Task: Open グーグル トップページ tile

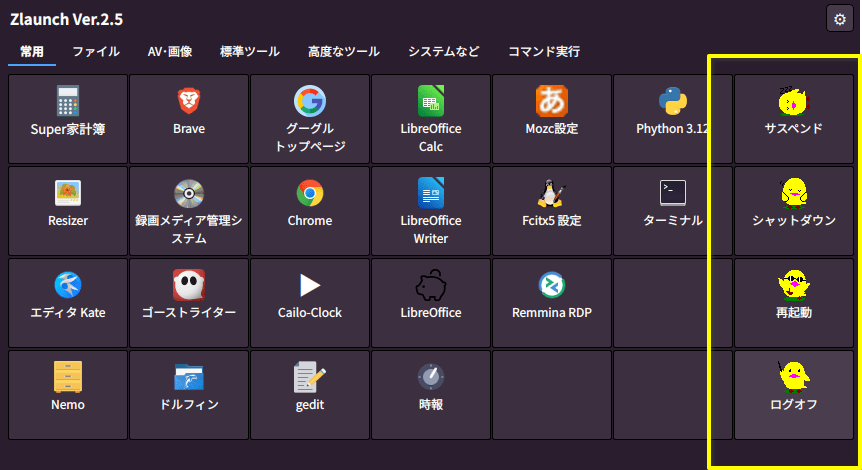Action: [310, 119]
